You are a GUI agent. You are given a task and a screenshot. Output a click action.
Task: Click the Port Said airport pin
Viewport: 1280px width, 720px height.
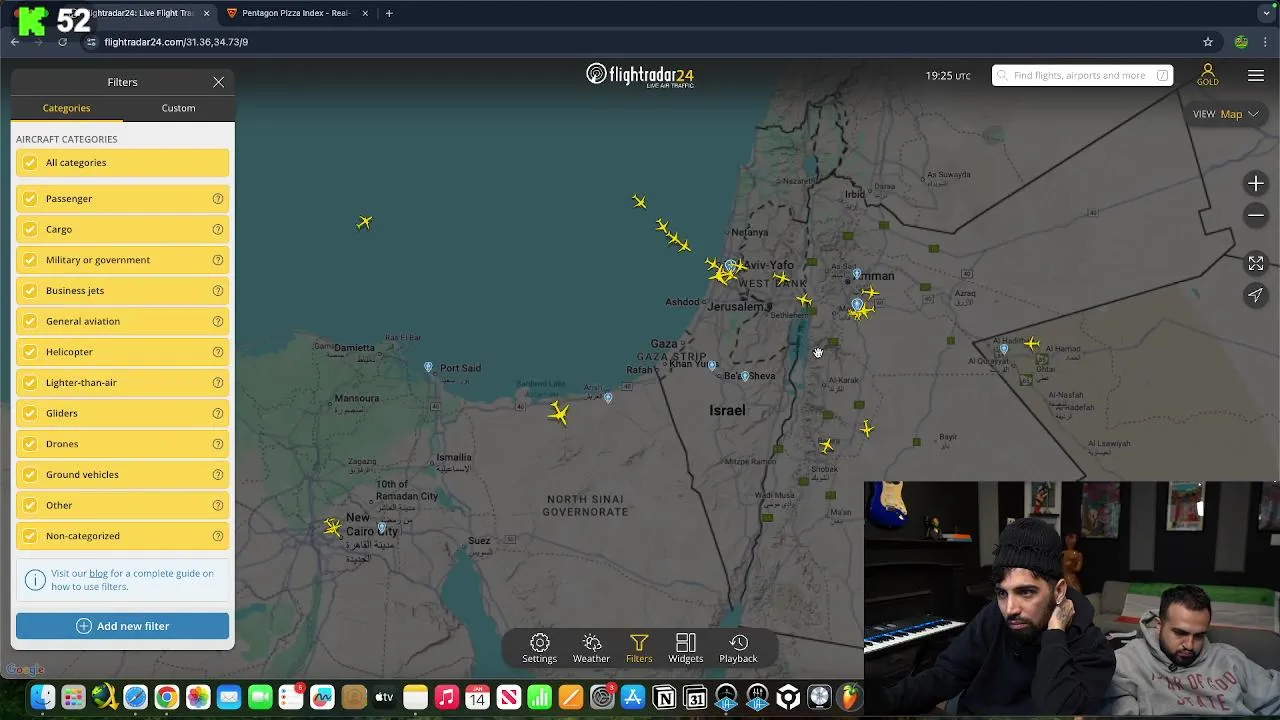(x=428, y=368)
